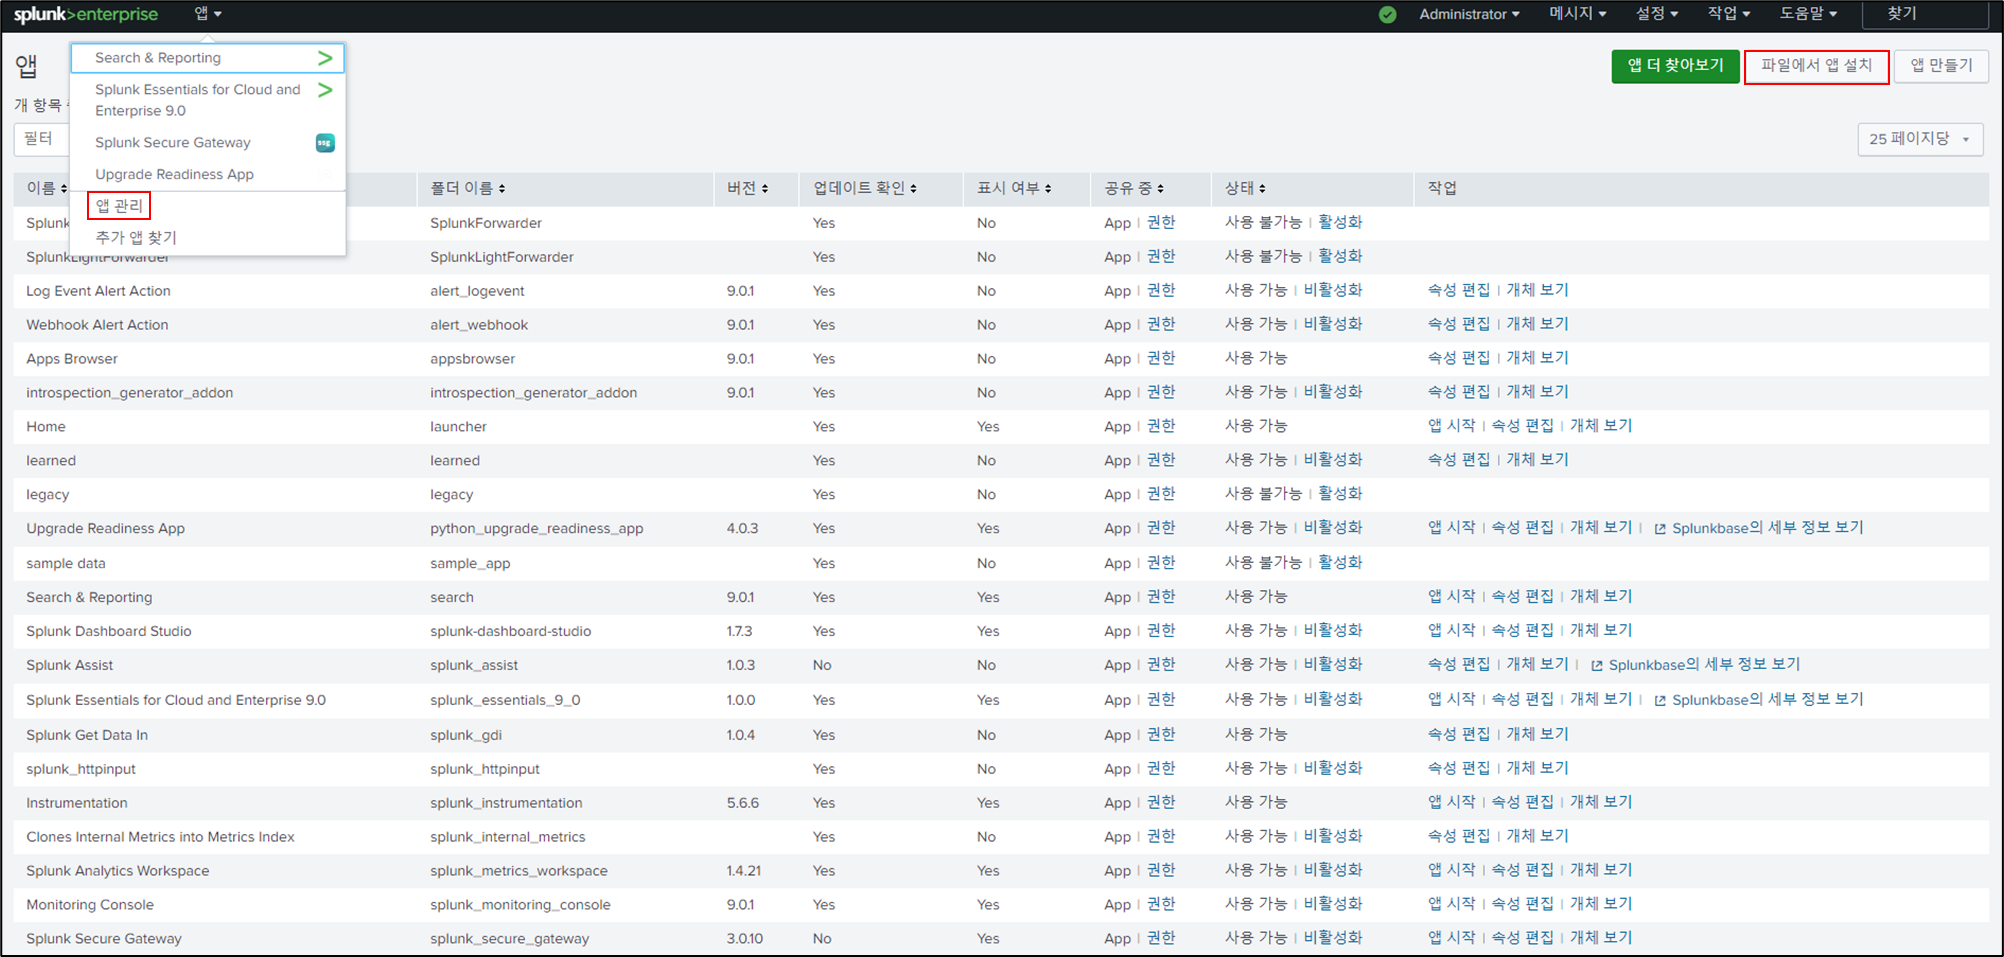Sort by 공유 중 column header
The height and width of the screenshot is (957, 2004).
[x=1134, y=188]
